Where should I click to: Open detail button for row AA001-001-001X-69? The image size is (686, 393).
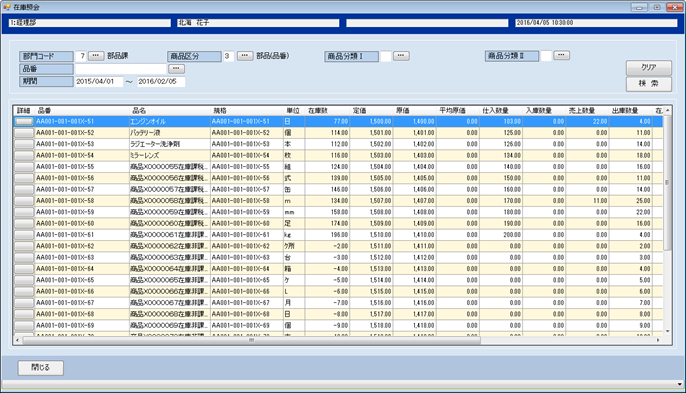(x=24, y=326)
